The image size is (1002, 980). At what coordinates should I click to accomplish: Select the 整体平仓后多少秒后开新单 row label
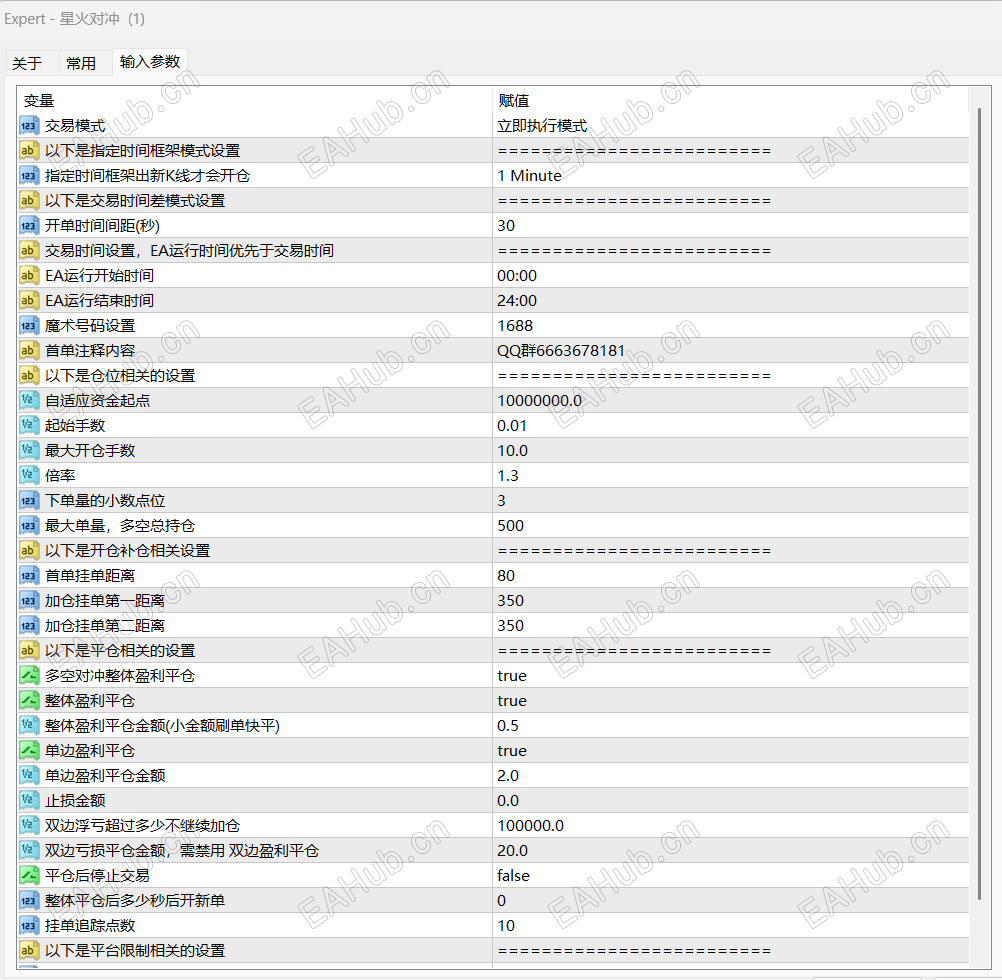(x=135, y=901)
